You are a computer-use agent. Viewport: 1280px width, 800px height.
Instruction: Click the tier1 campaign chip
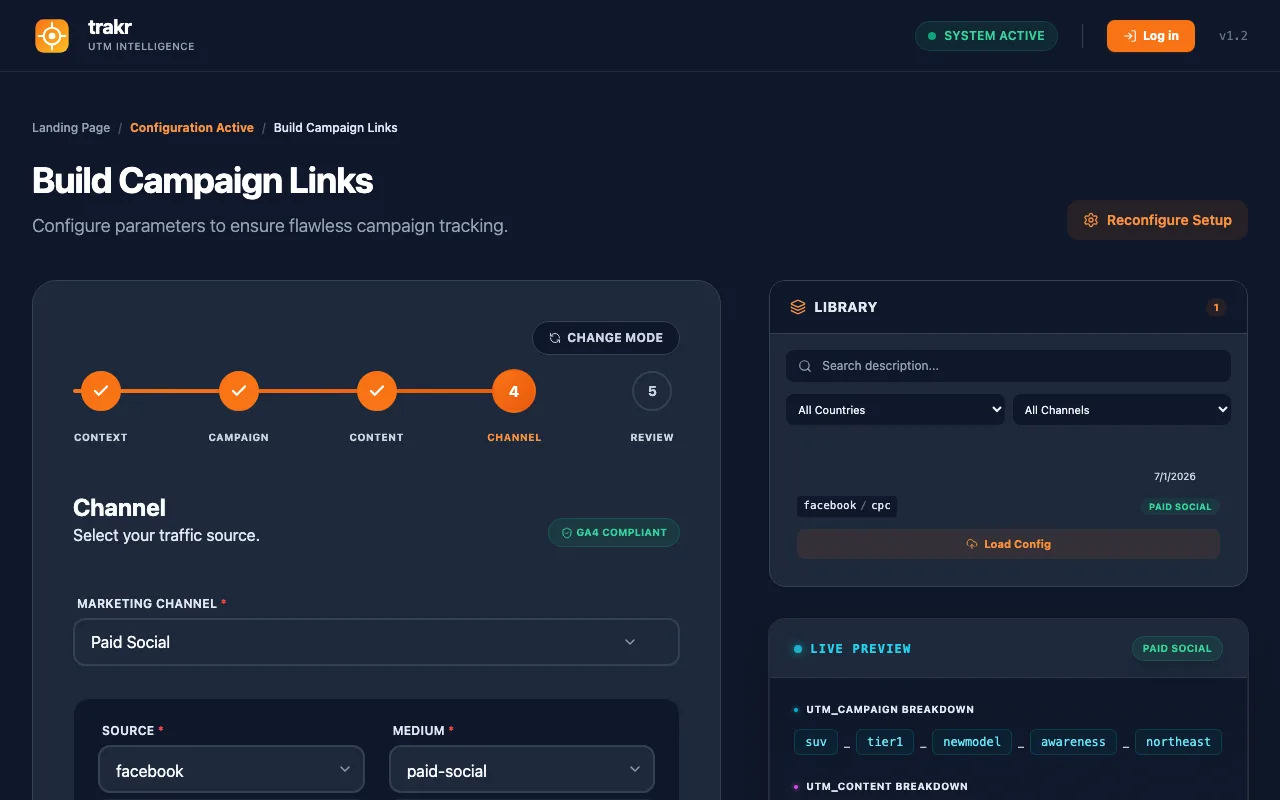click(x=885, y=742)
